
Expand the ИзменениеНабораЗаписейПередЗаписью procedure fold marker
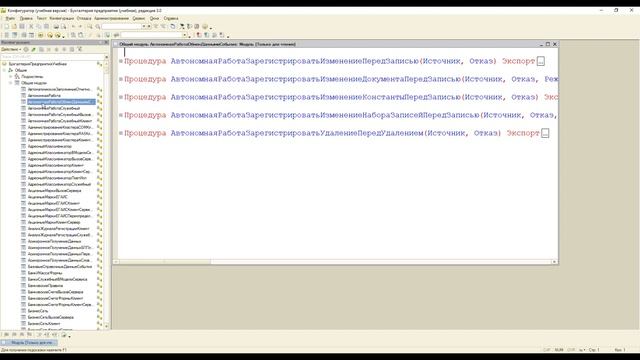[121, 115]
